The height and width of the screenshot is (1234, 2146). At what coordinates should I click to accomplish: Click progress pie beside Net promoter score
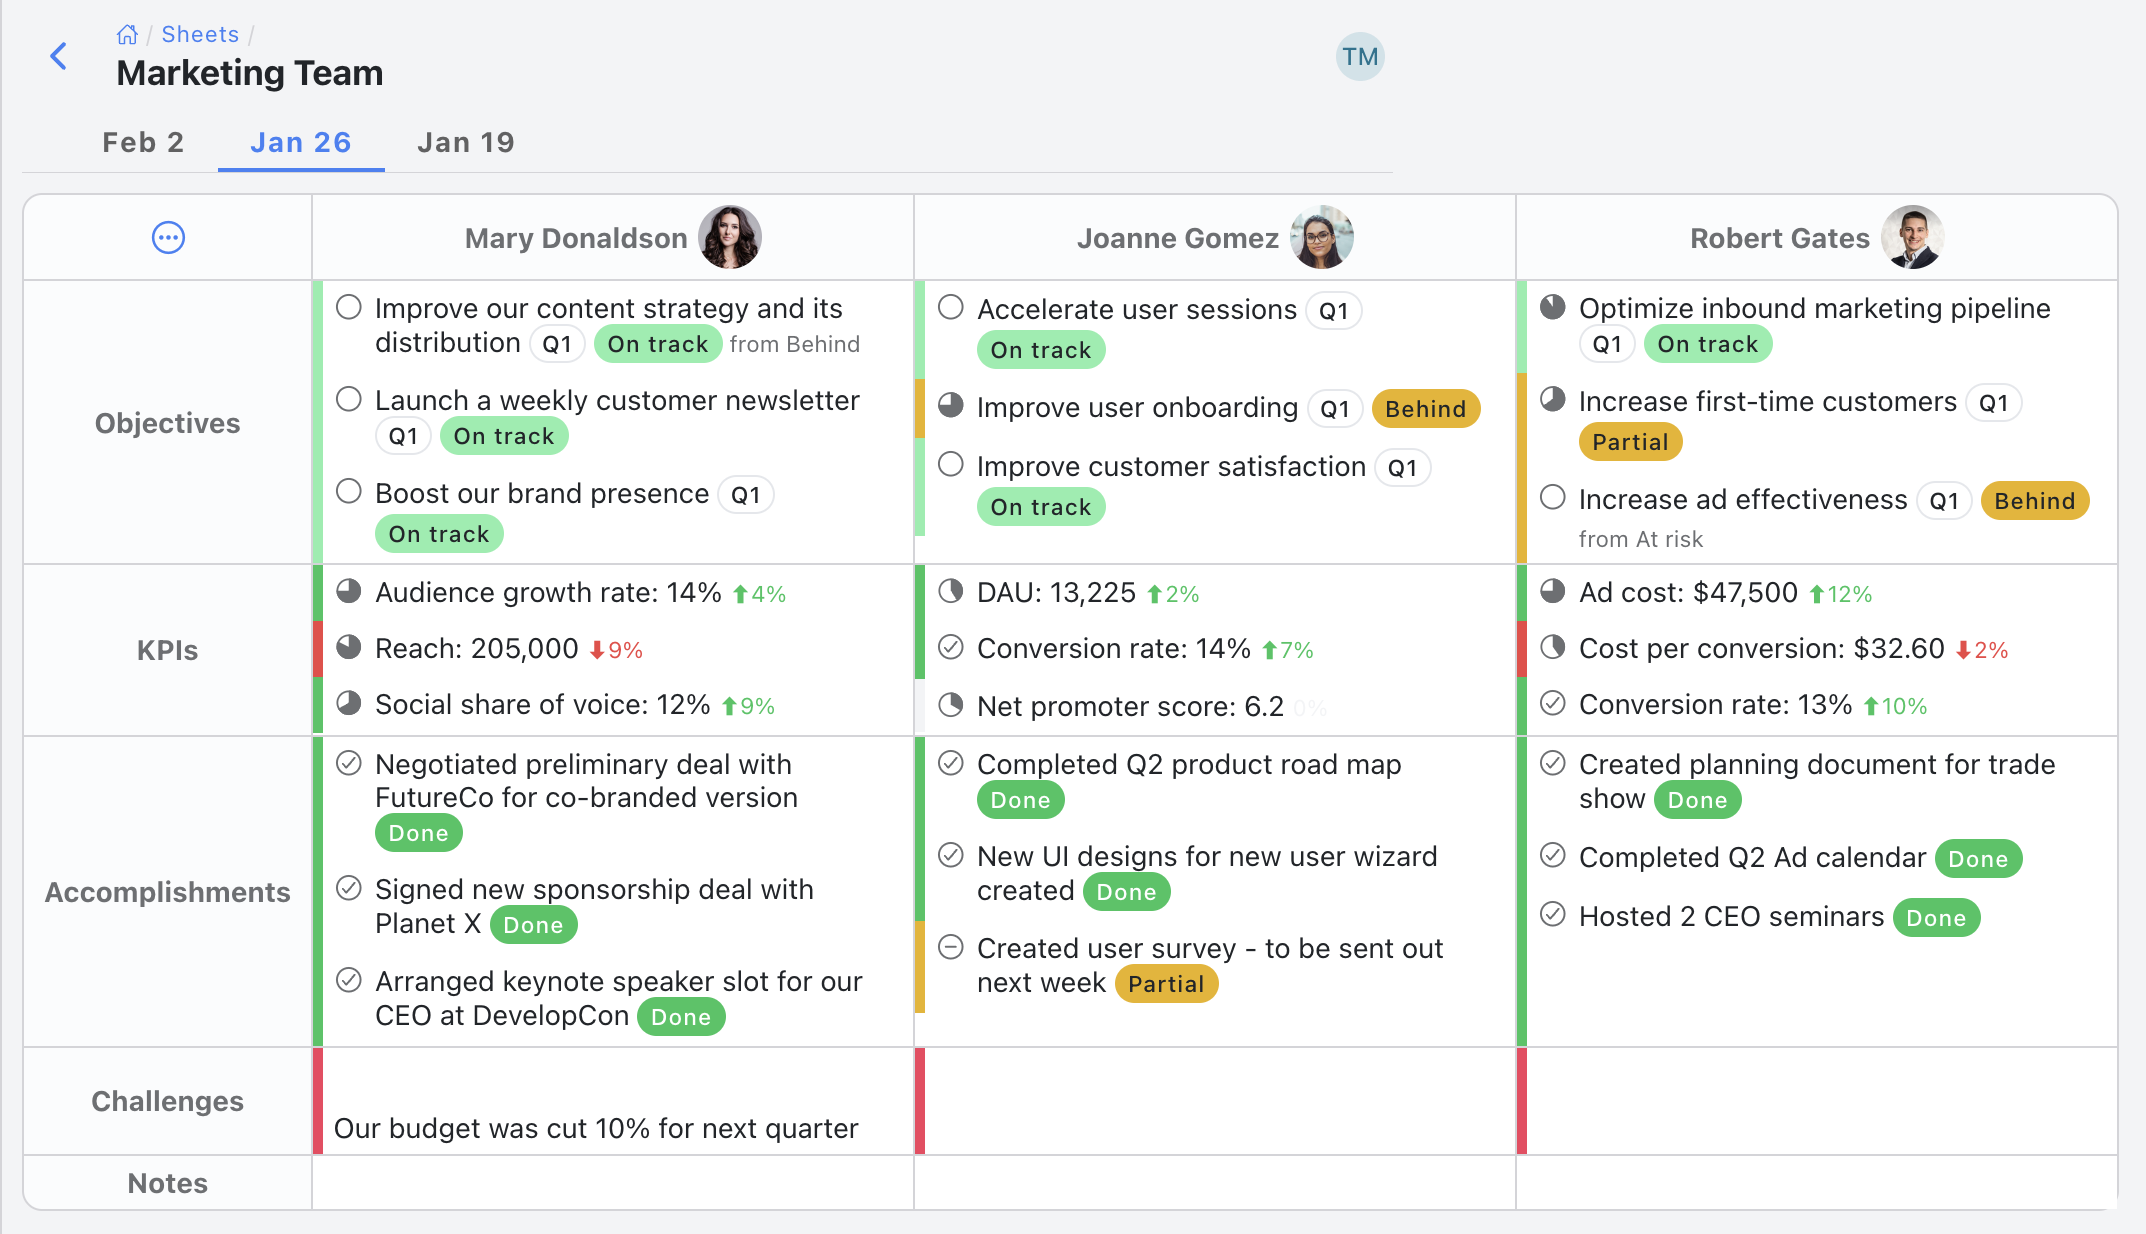[951, 705]
